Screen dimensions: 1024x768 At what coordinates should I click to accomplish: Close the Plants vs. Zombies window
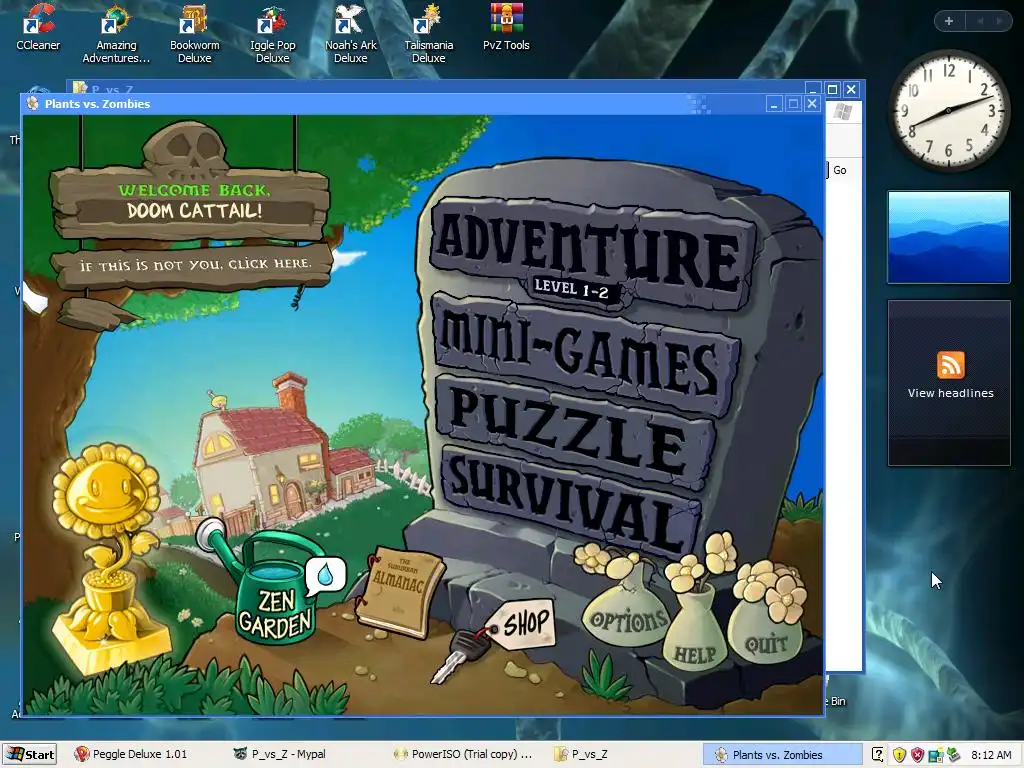coord(812,104)
